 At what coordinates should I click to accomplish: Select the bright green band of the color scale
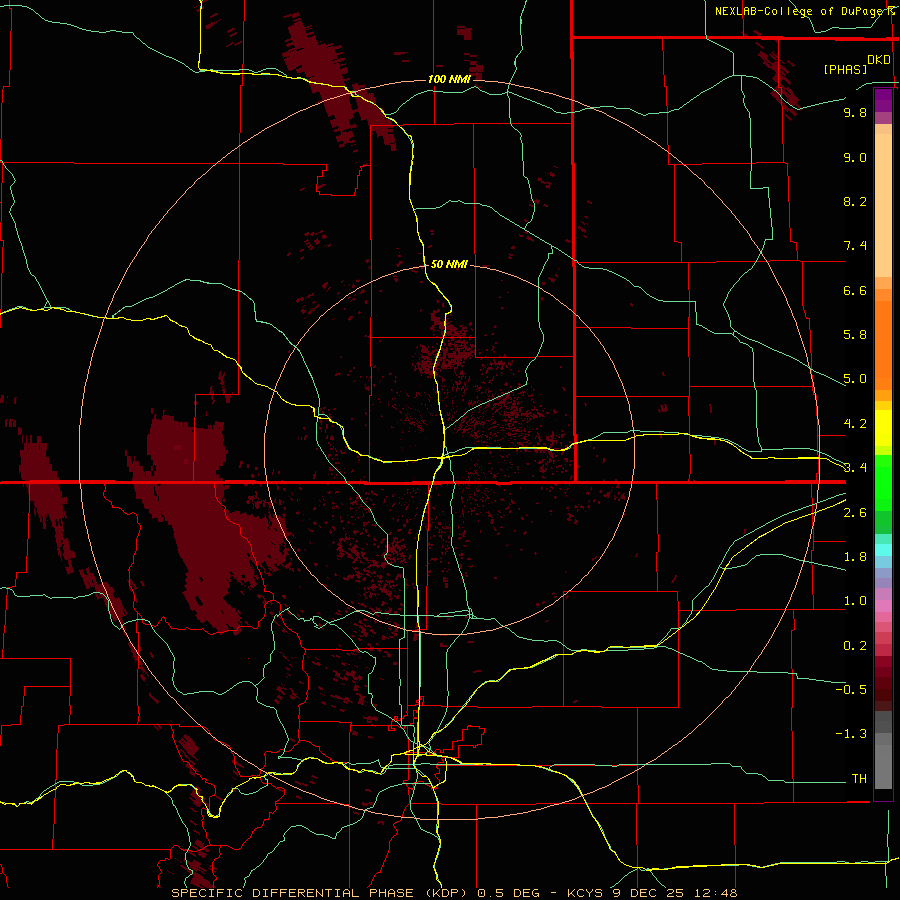coord(883,483)
